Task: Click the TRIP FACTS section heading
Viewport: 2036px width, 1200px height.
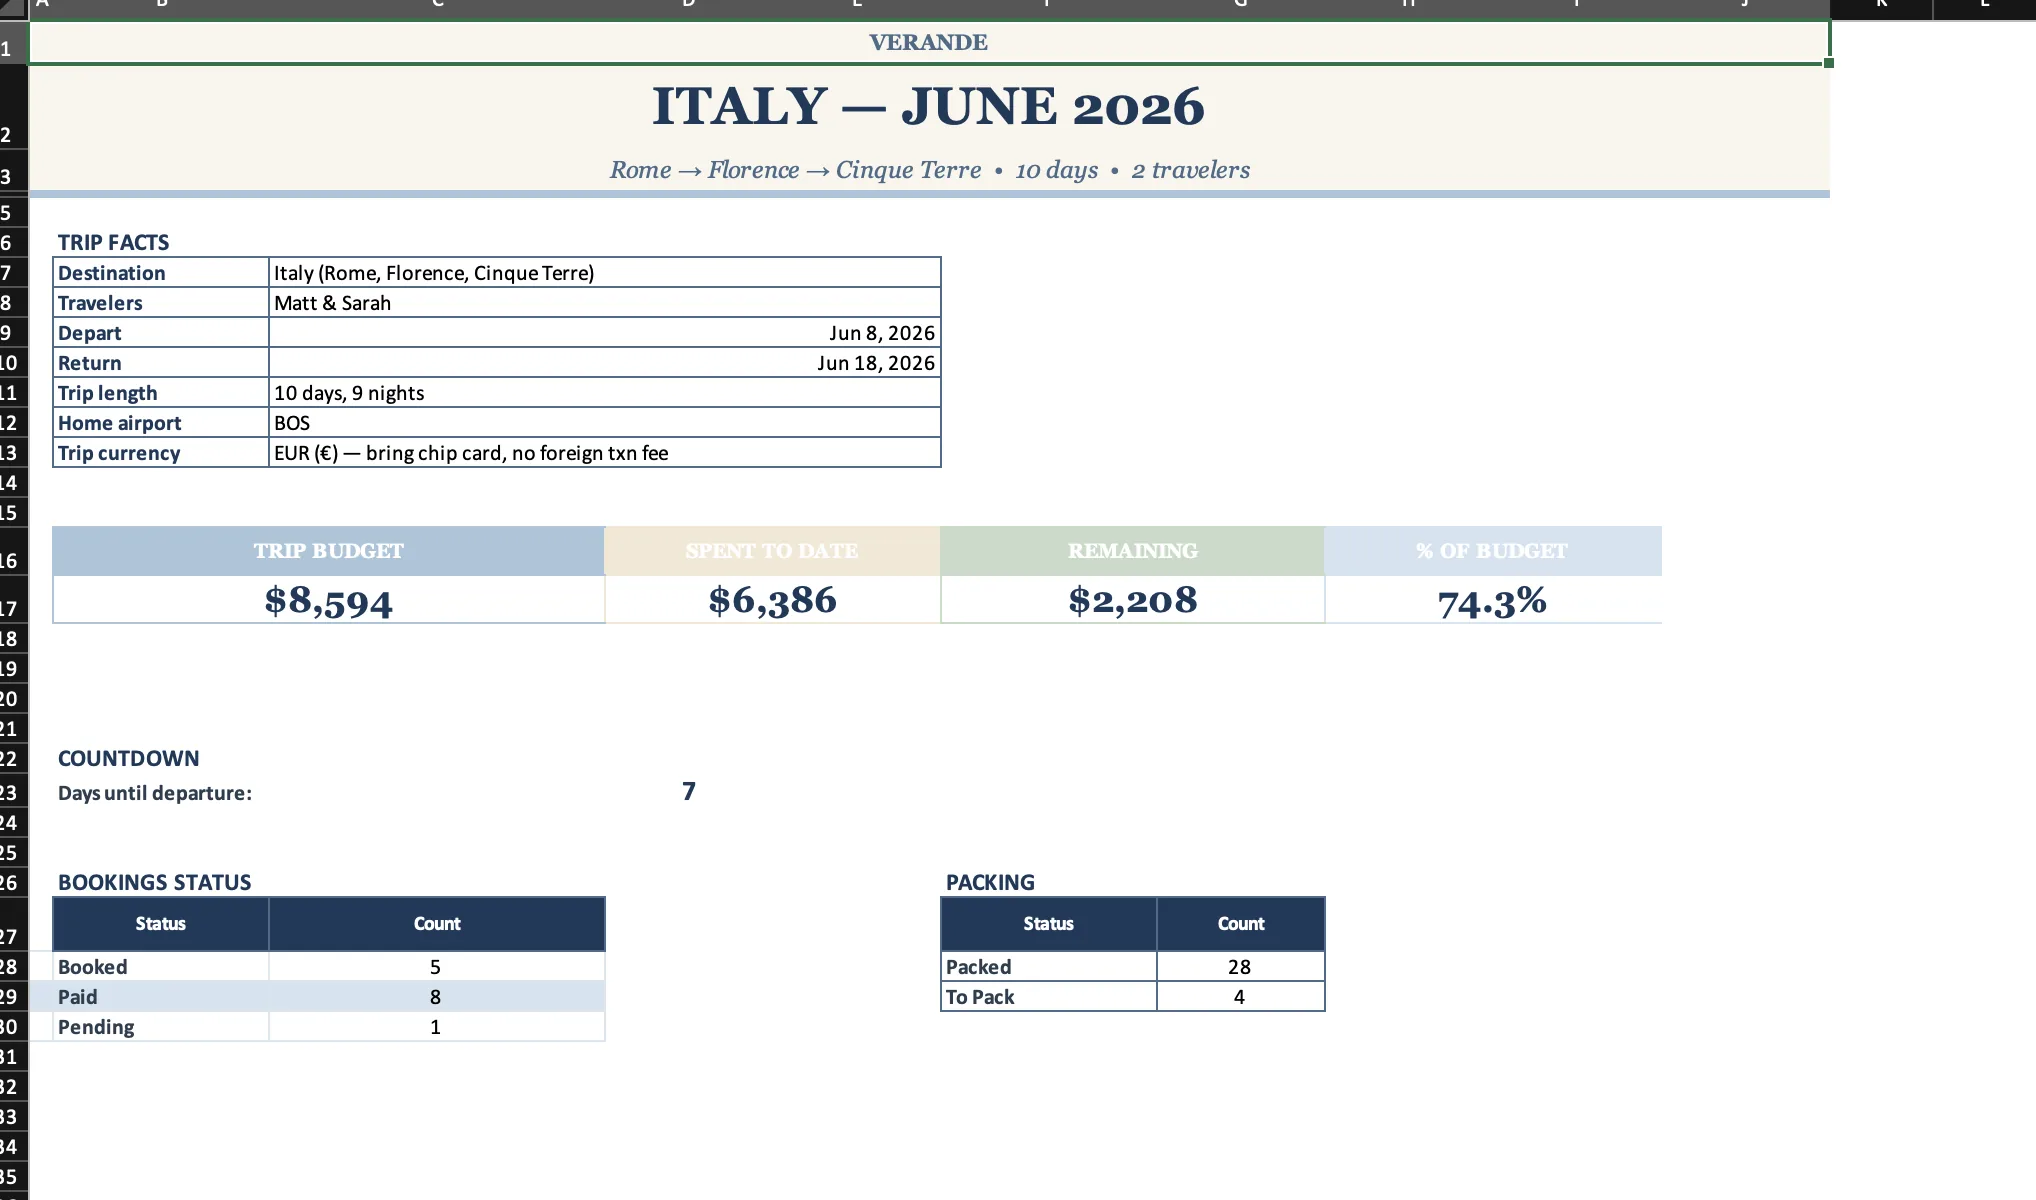Action: (x=113, y=242)
